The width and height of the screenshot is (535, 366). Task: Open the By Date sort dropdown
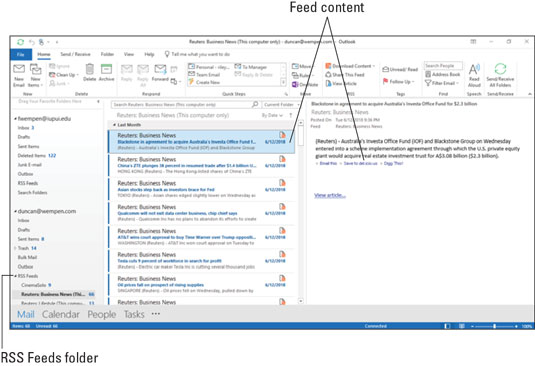(x=272, y=115)
